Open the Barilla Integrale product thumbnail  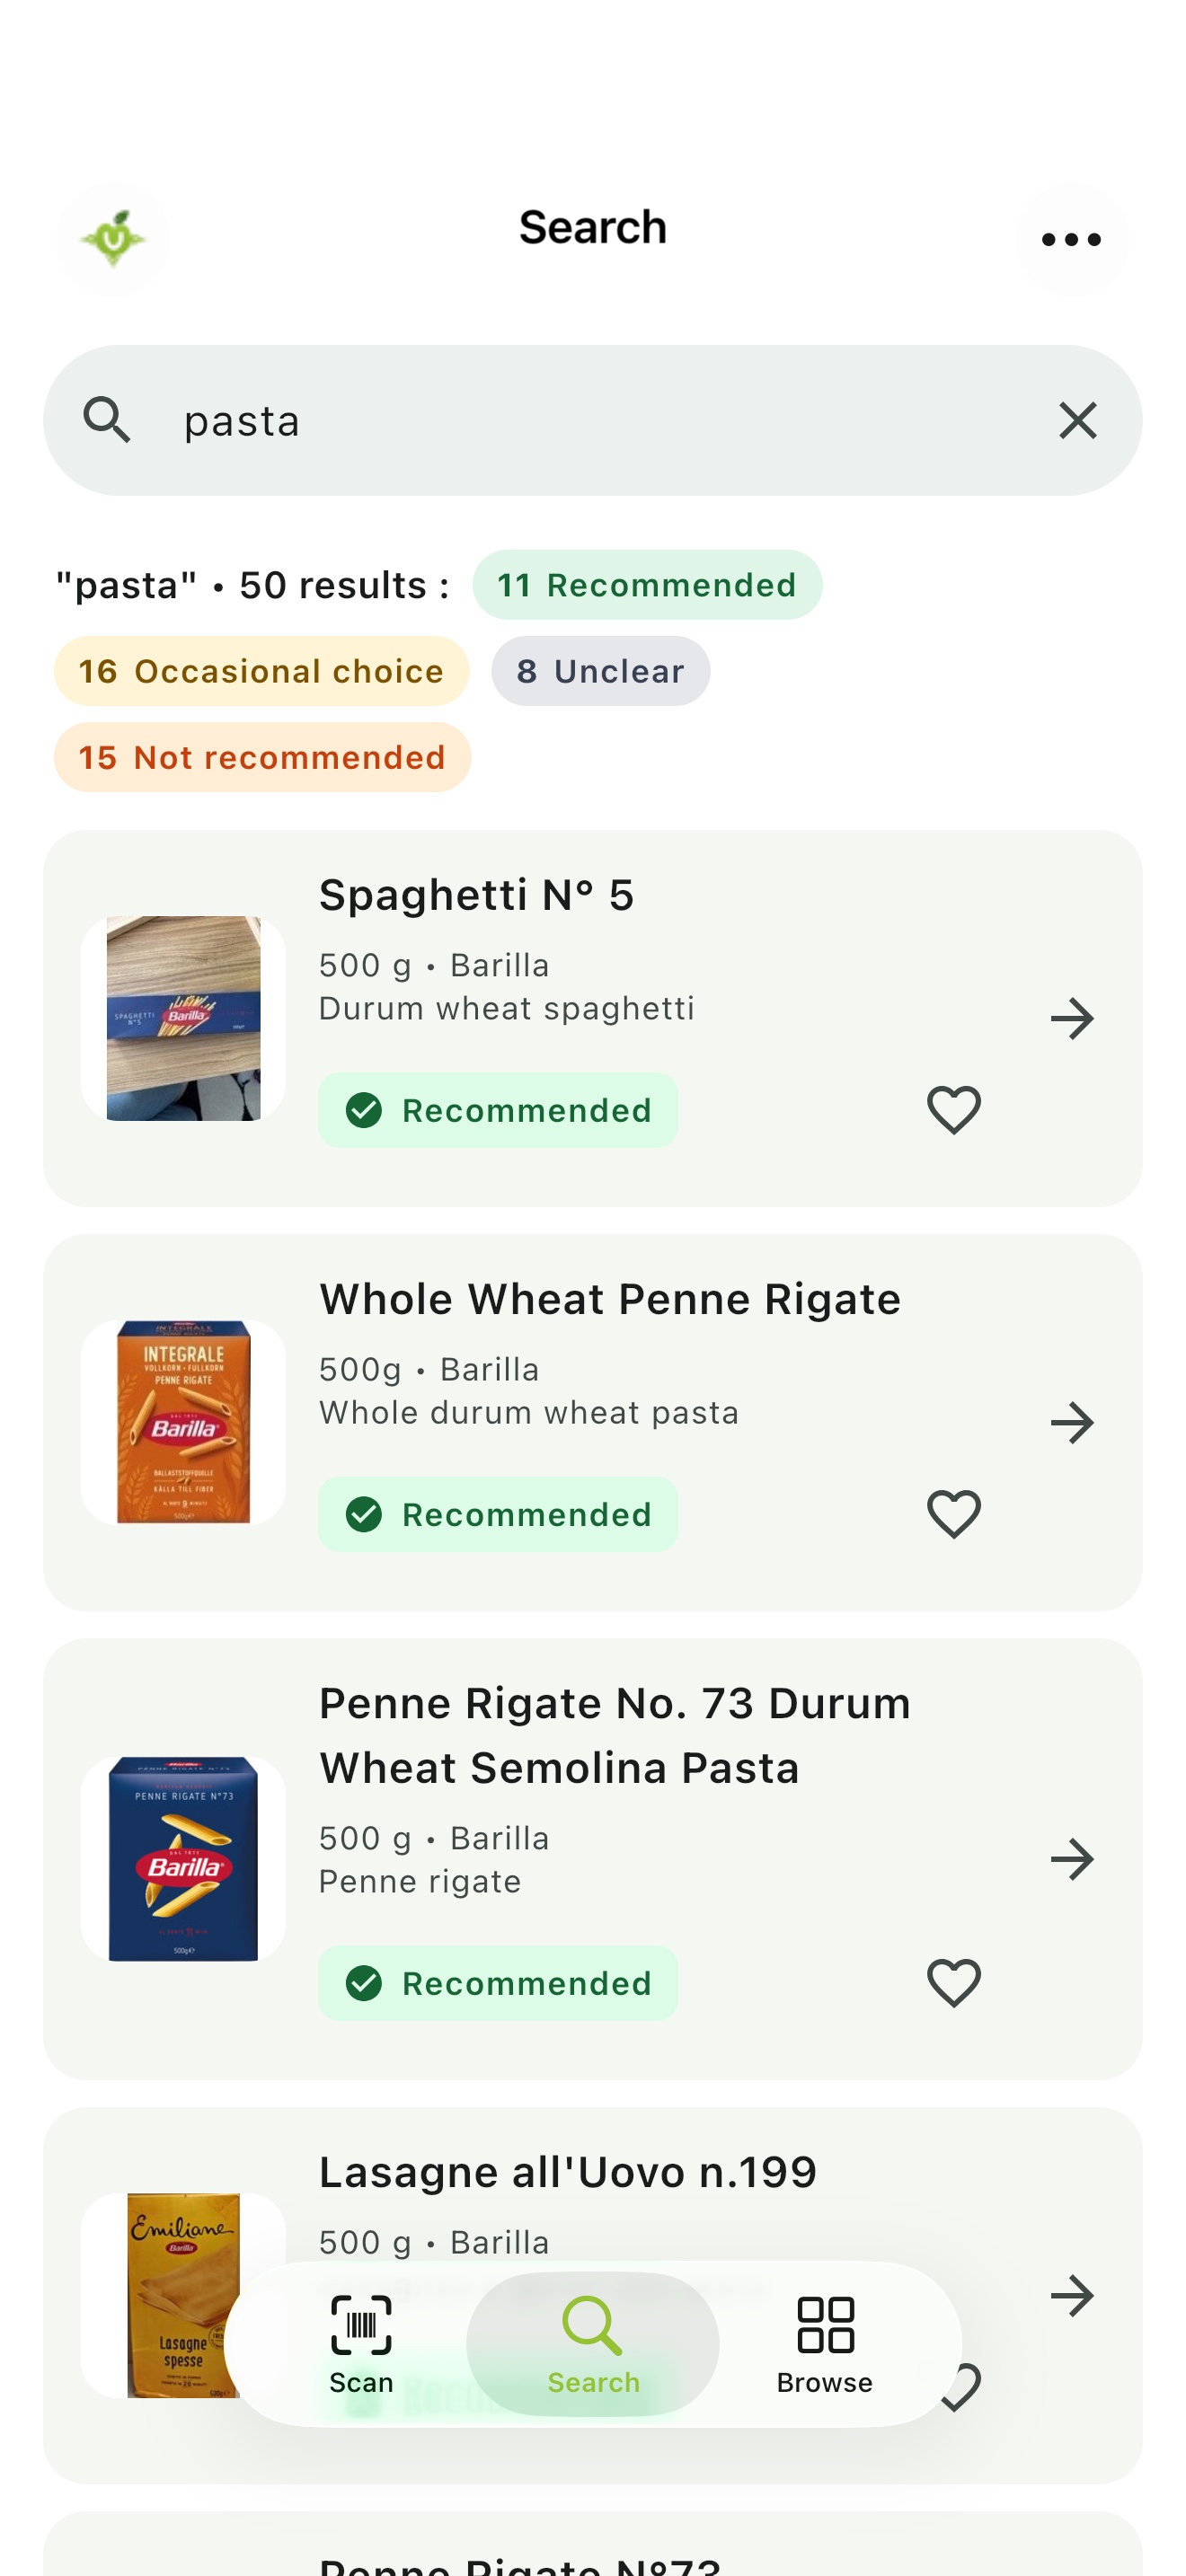coord(183,1423)
